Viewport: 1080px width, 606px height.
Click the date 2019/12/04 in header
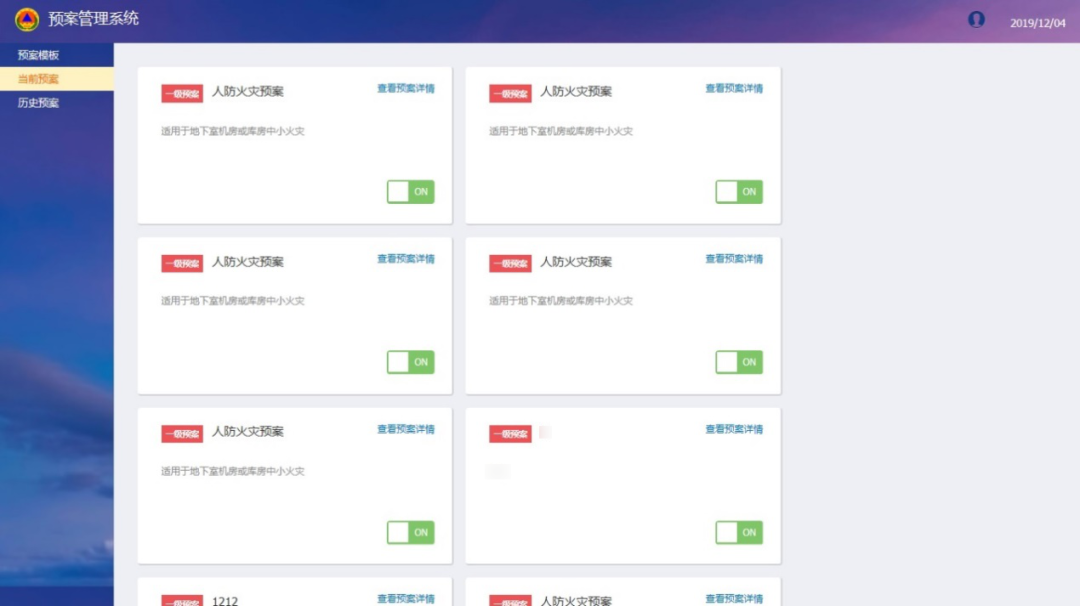[1038, 23]
